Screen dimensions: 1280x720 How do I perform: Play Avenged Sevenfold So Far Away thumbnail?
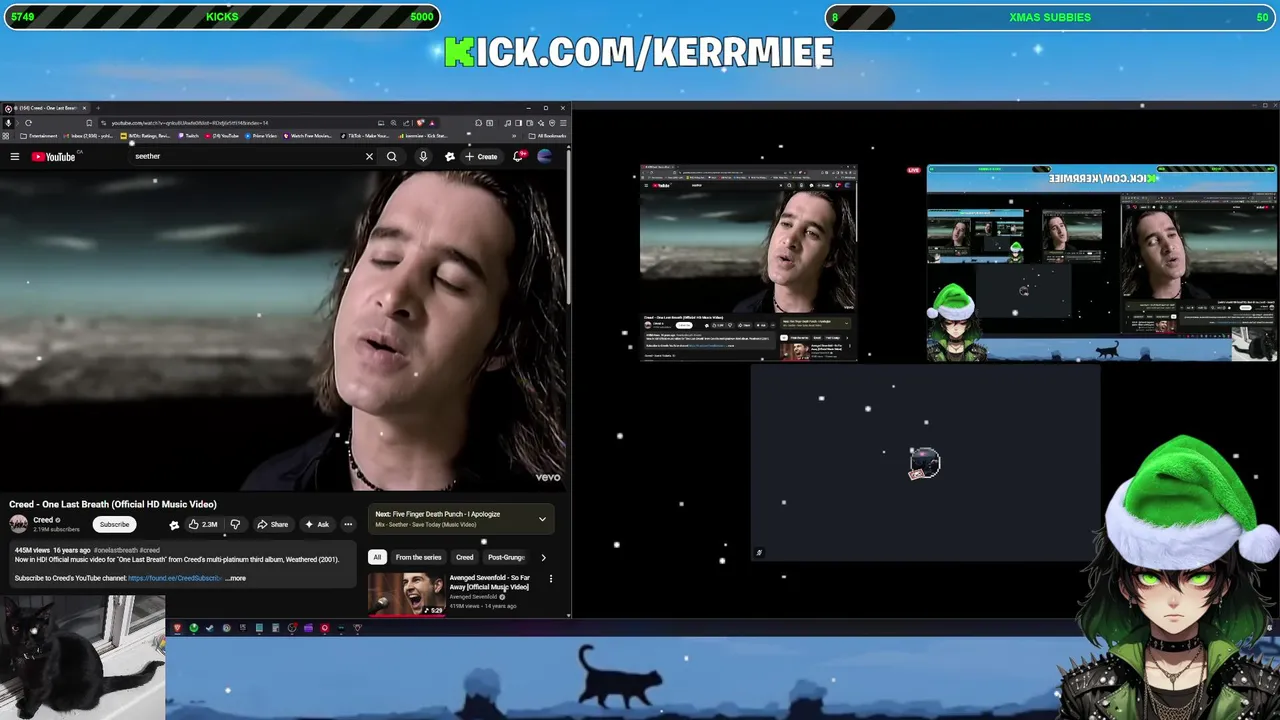(x=406, y=594)
